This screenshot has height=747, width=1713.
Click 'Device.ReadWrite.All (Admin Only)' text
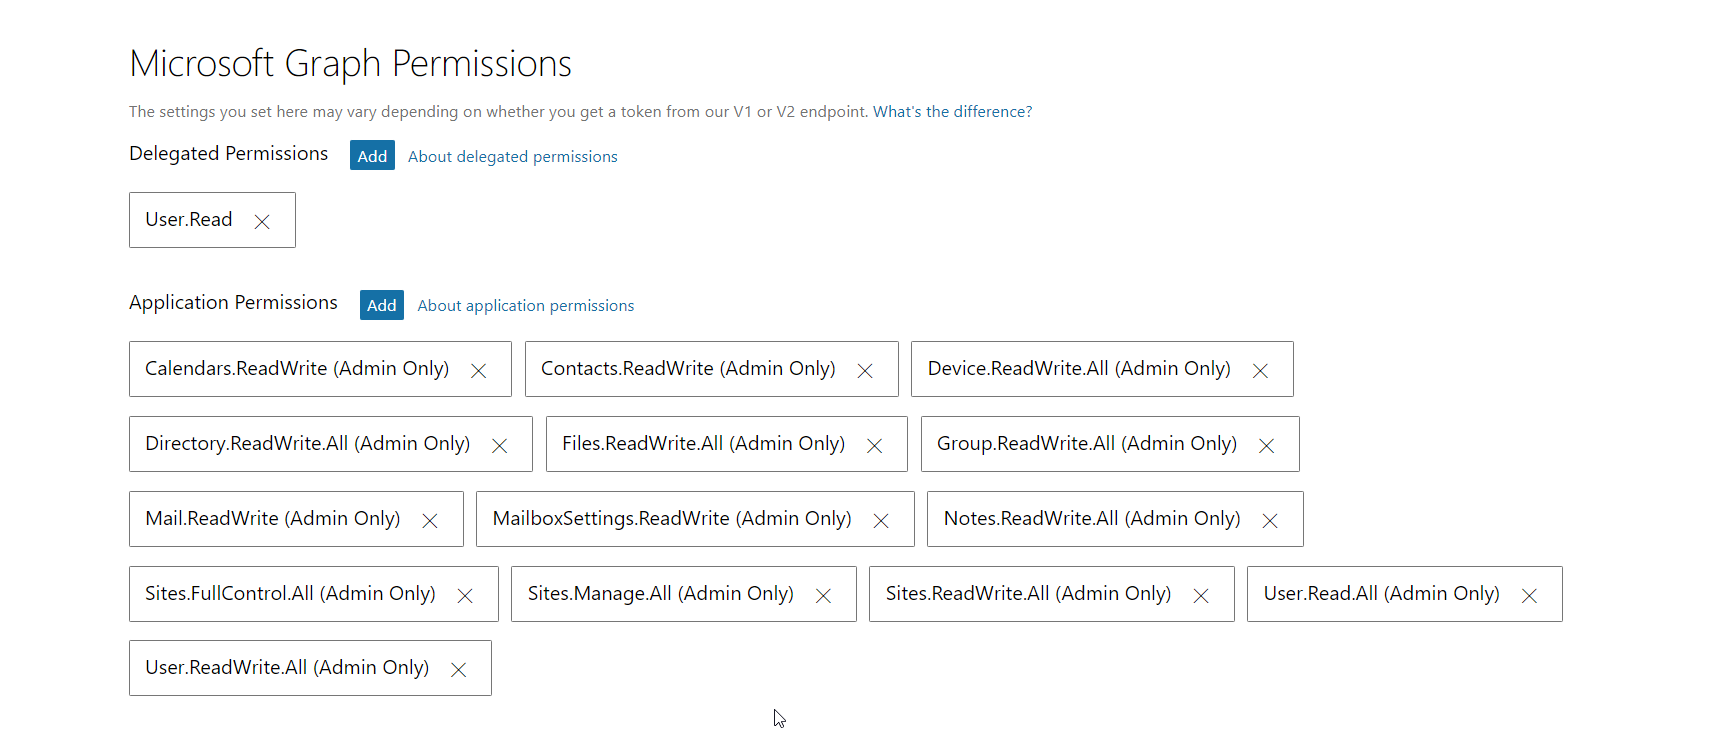pos(1079,369)
